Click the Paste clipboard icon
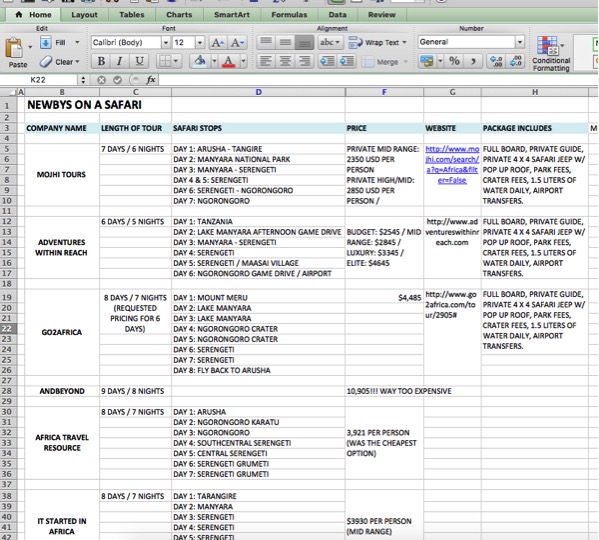 tap(15, 49)
